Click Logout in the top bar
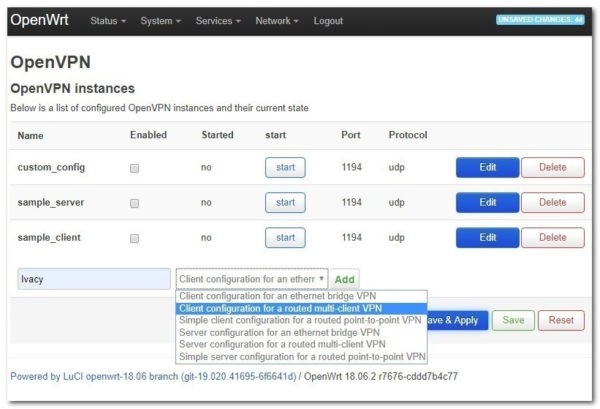 coord(328,21)
